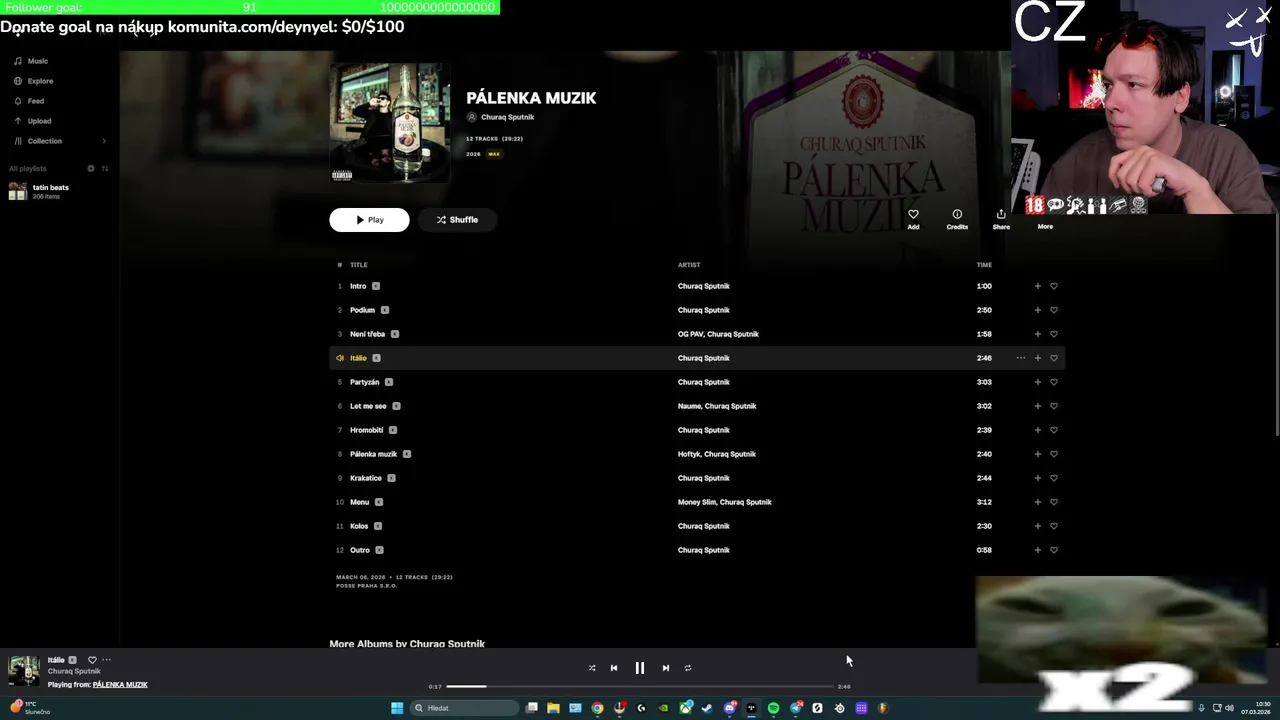Viewport: 1280px width, 720px height.
Task: Expand the Collection chevron arrow
Action: pos(104,141)
